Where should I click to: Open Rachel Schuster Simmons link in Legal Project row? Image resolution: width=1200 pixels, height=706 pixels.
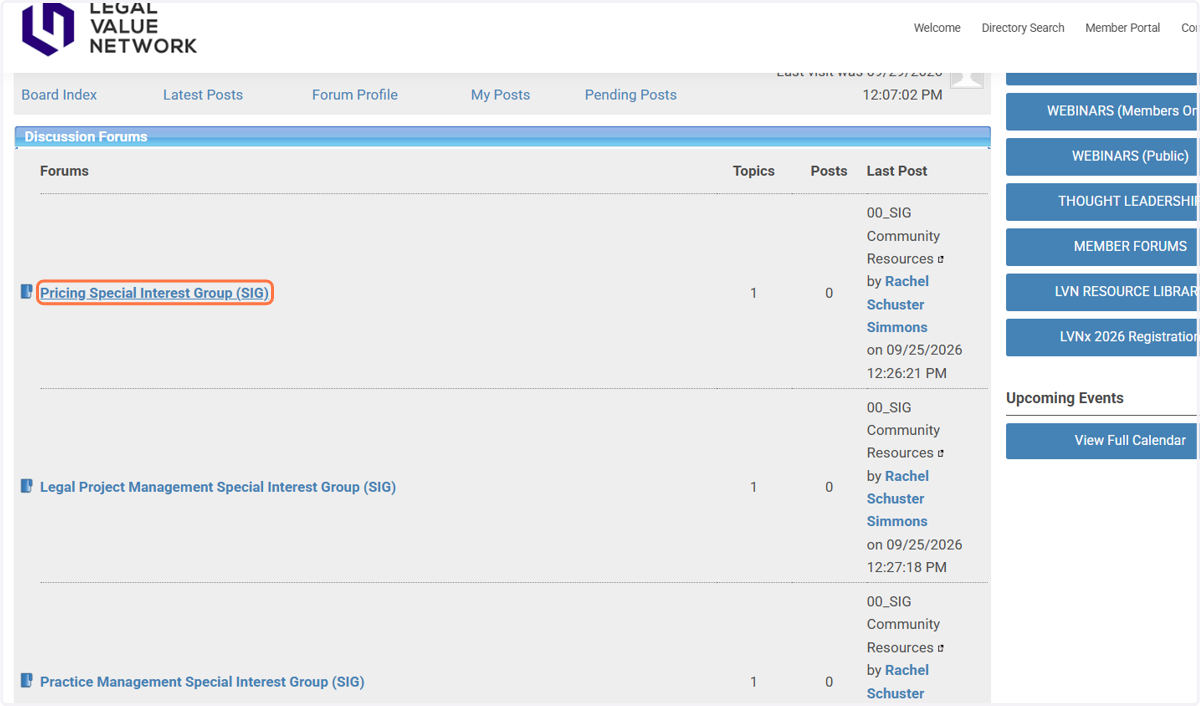(x=898, y=498)
